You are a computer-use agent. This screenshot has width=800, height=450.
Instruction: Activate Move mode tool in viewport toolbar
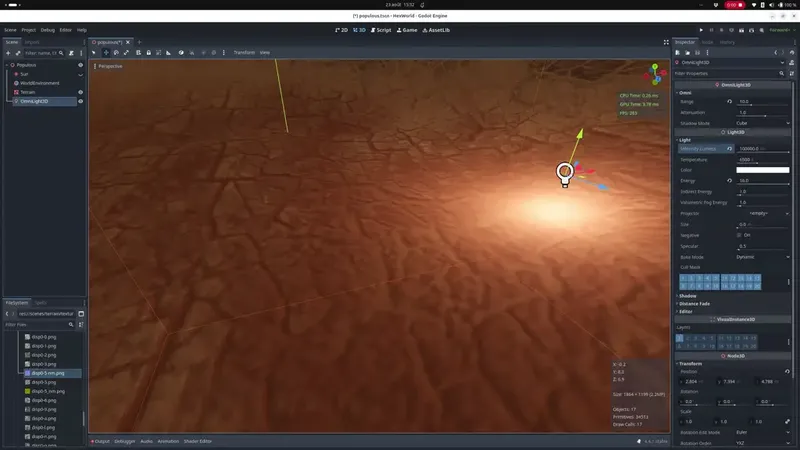106,53
